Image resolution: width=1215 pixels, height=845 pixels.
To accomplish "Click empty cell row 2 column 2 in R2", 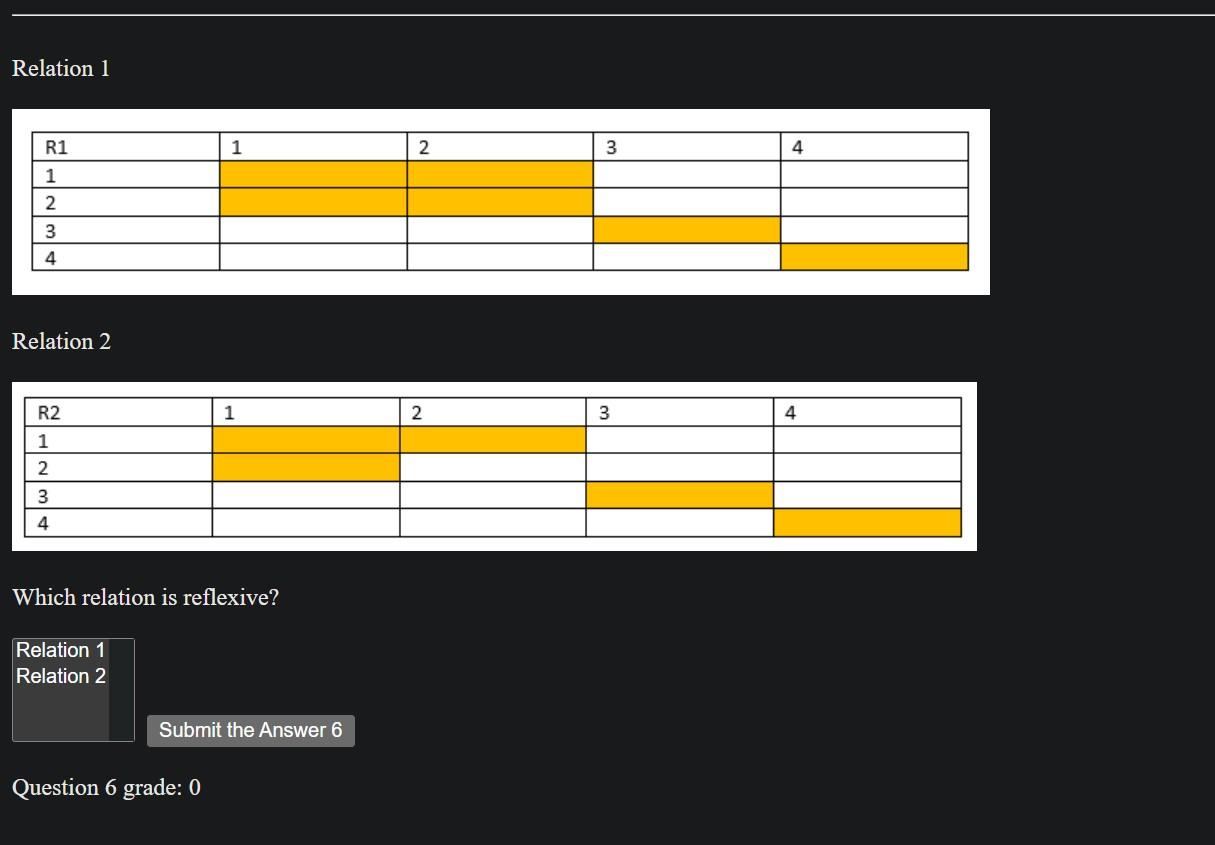I will [x=492, y=467].
